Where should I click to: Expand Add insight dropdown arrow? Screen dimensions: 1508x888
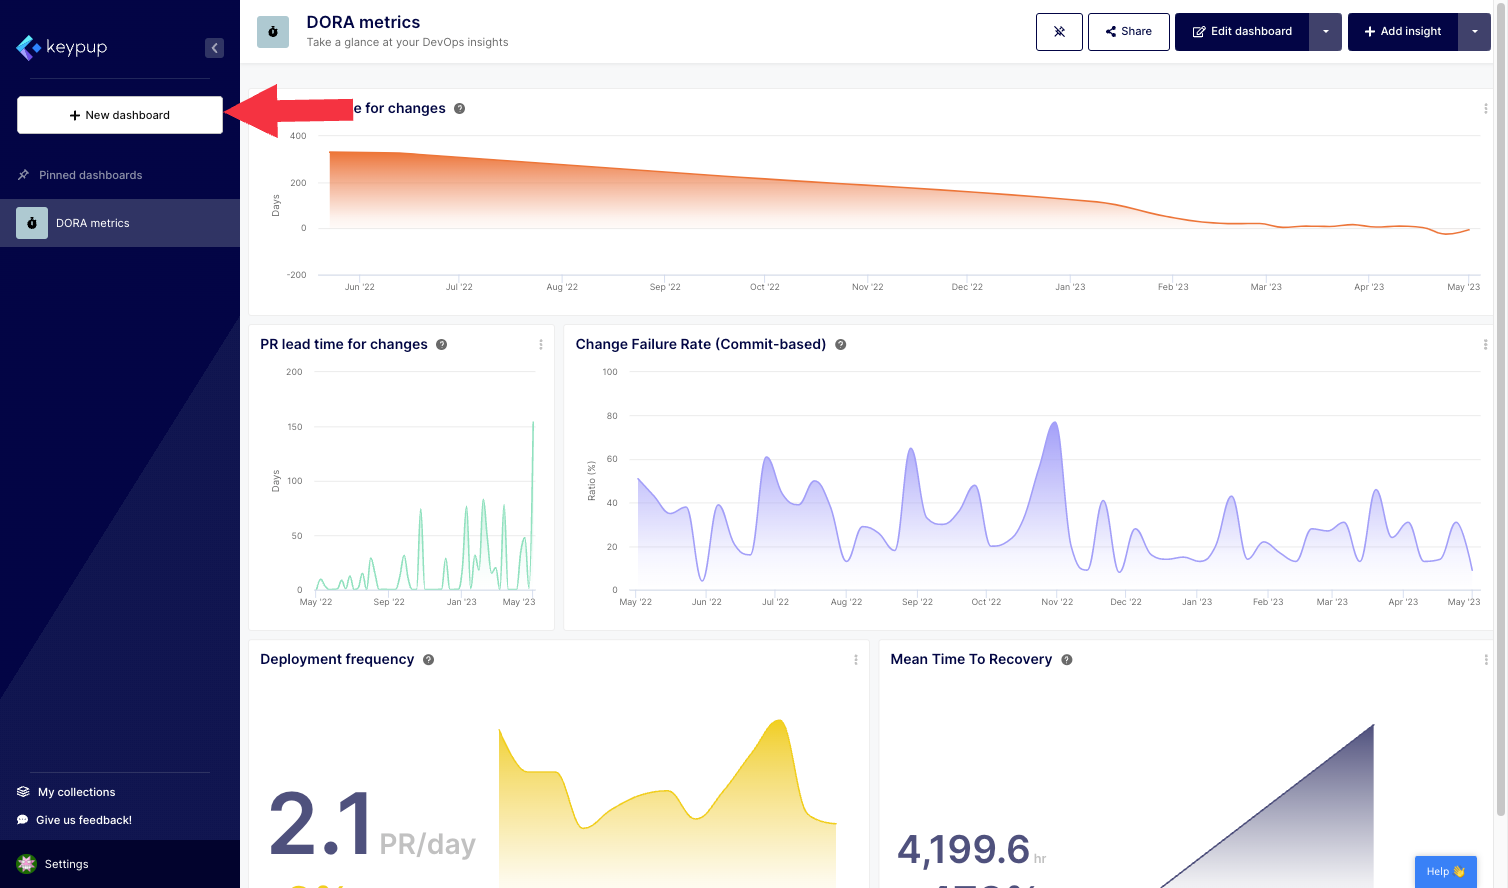pos(1474,32)
